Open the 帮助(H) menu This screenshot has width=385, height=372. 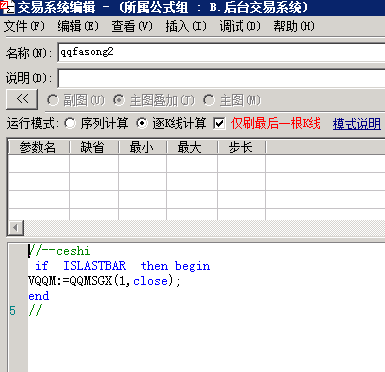(294, 26)
